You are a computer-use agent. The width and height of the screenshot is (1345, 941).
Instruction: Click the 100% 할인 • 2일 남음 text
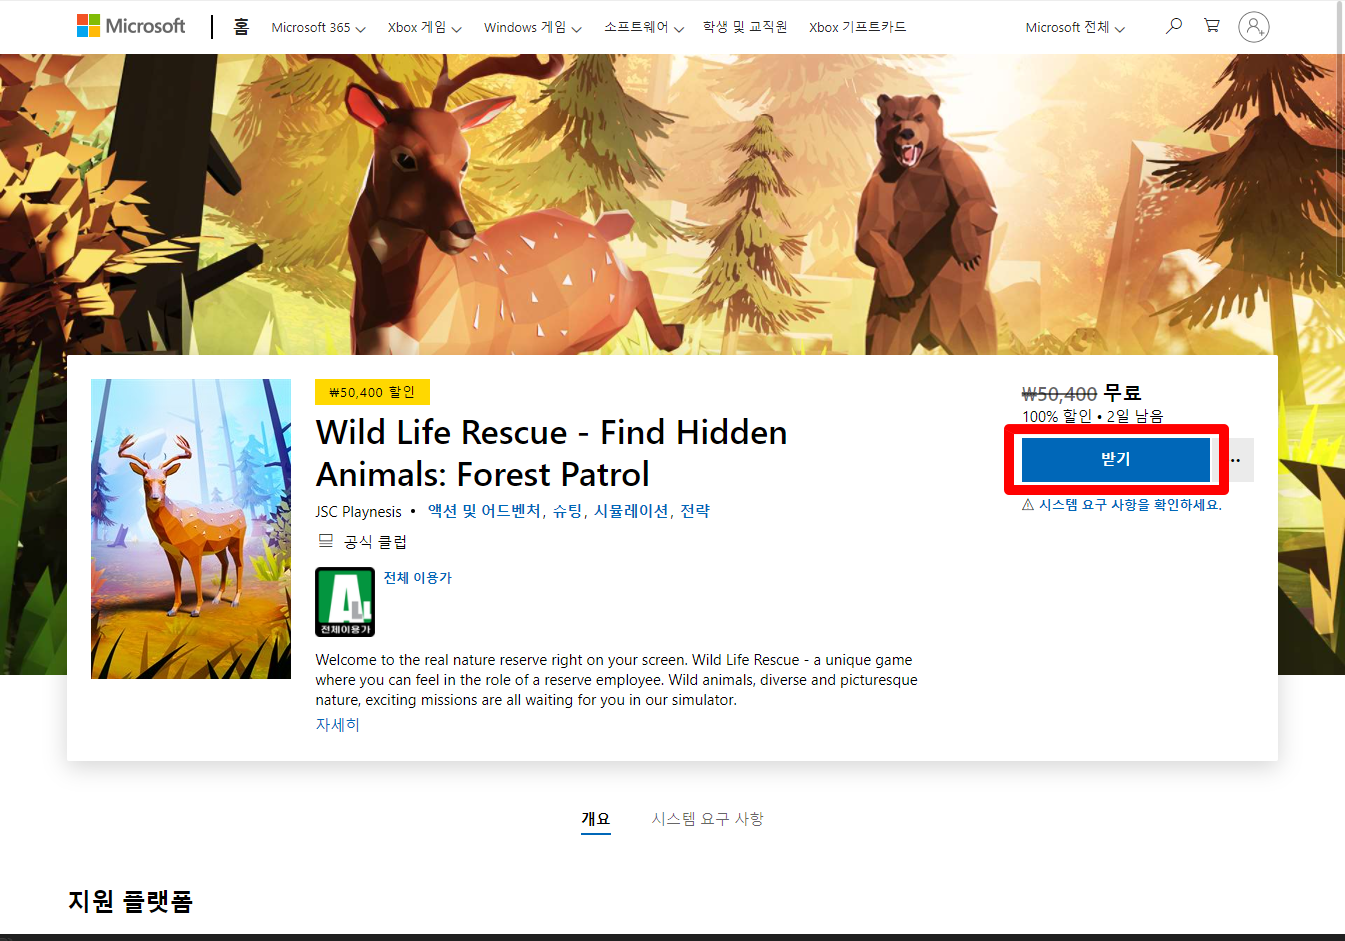click(1092, 416)
